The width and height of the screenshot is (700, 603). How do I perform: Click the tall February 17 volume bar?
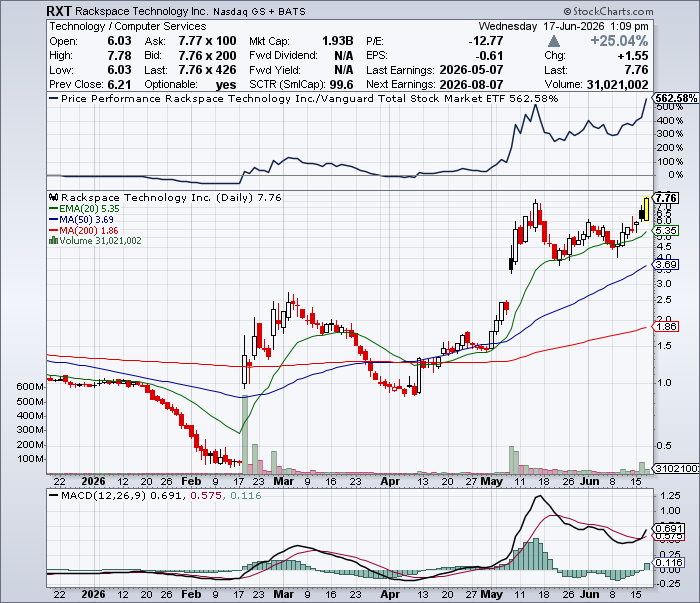click(x=245, y=434)
